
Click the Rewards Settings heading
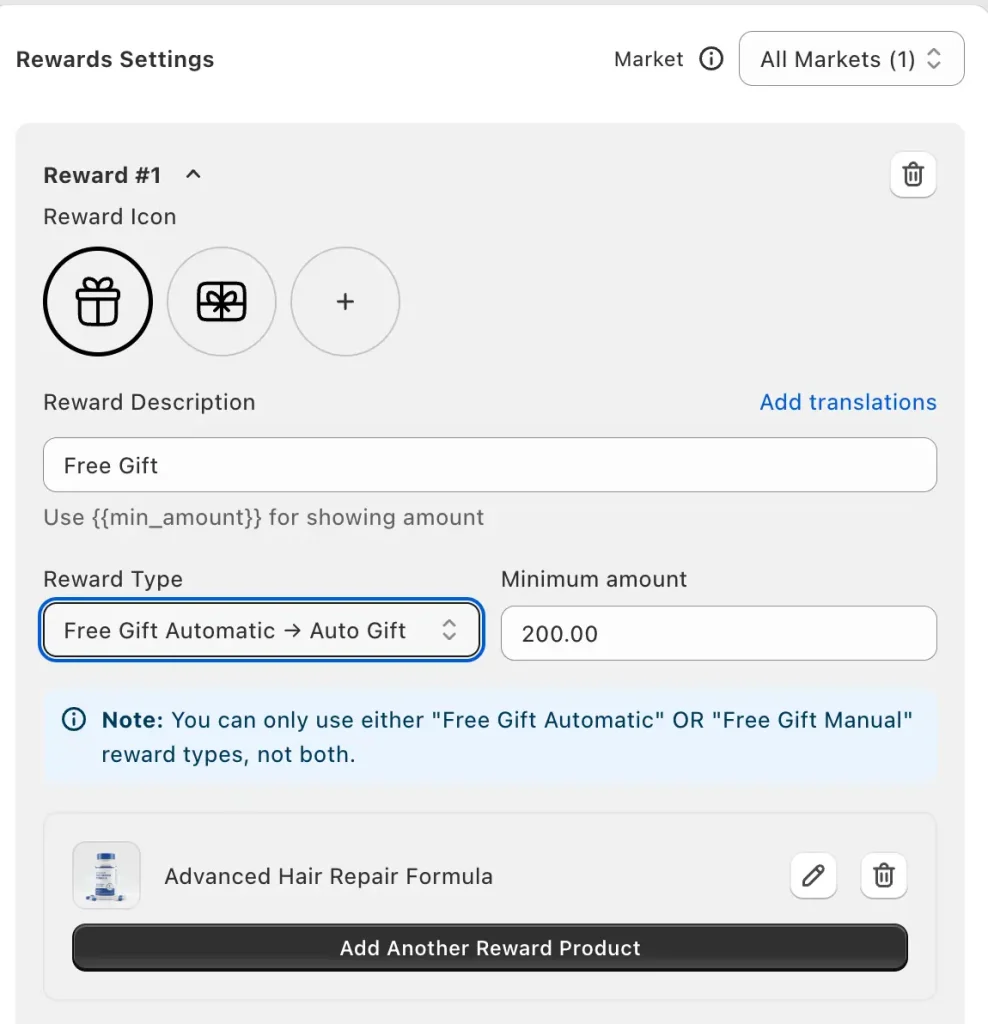[x=115, y=59]
